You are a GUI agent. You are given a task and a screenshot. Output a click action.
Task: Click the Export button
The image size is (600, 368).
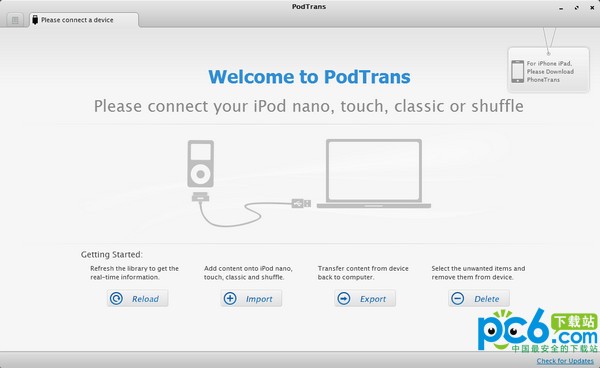[x=365, y=298]
